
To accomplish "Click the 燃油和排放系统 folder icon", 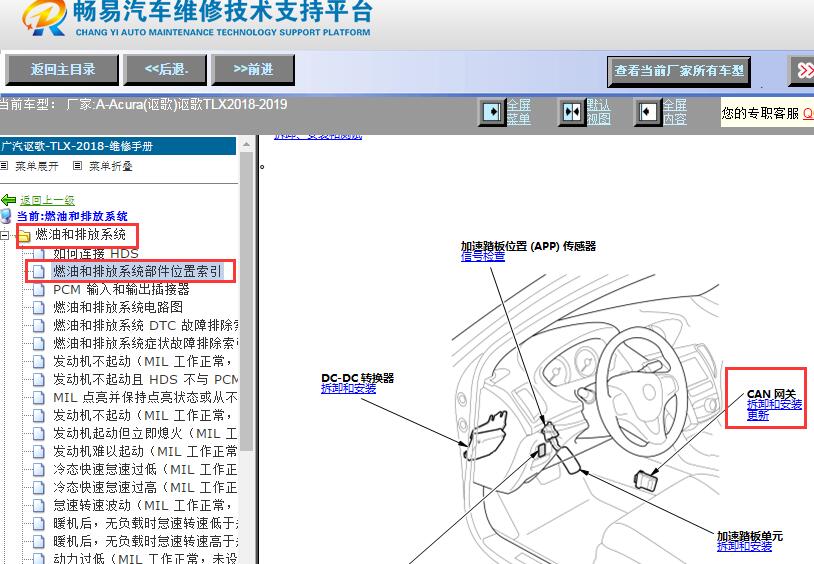I will 24,236.
